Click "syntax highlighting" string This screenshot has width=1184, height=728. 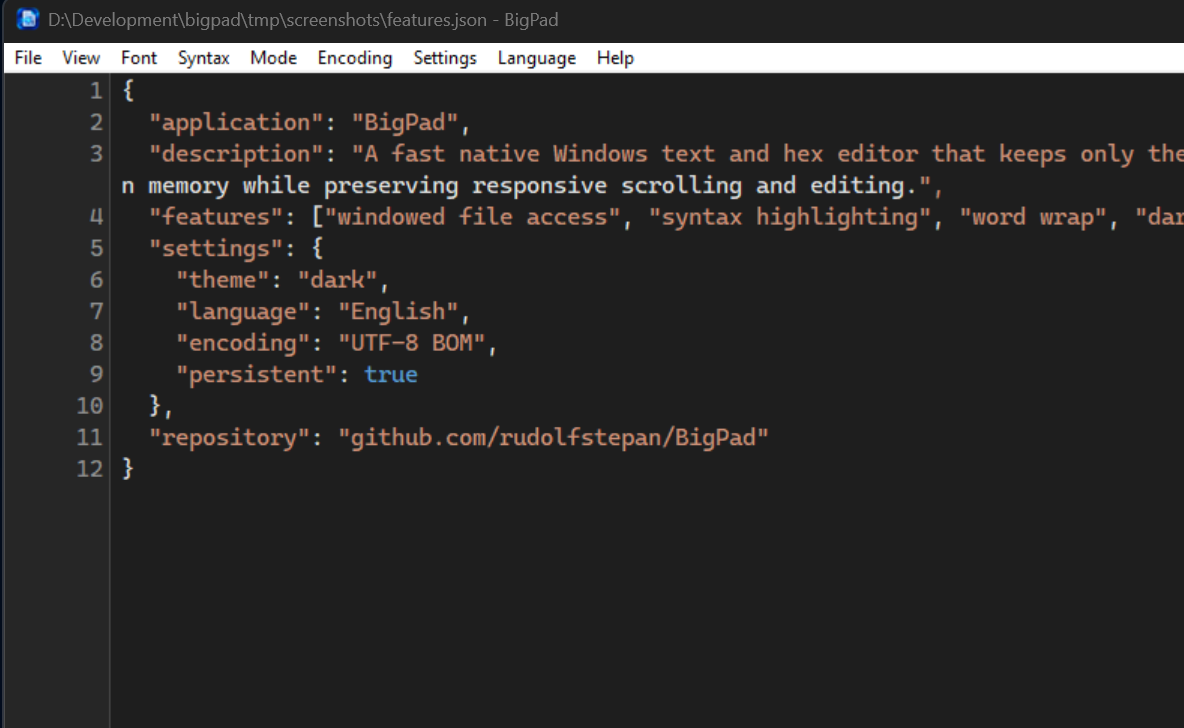coord(790,217)
